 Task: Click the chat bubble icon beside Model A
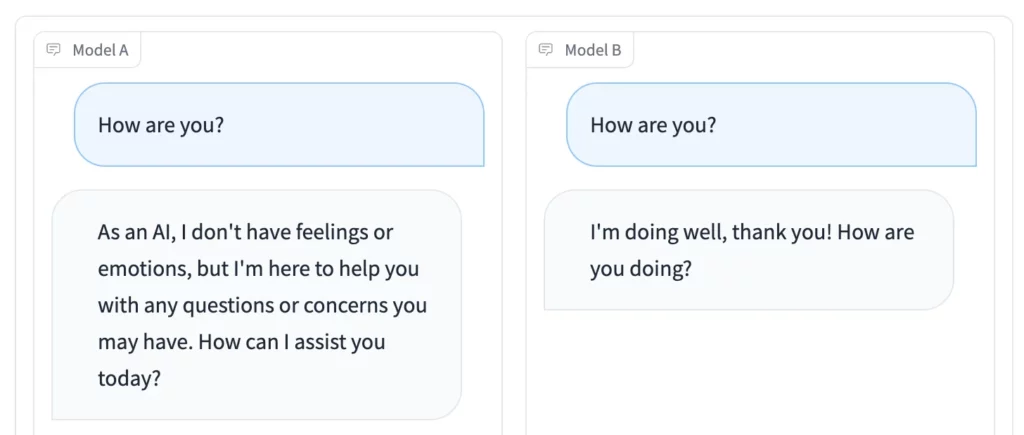pos(54,50)
